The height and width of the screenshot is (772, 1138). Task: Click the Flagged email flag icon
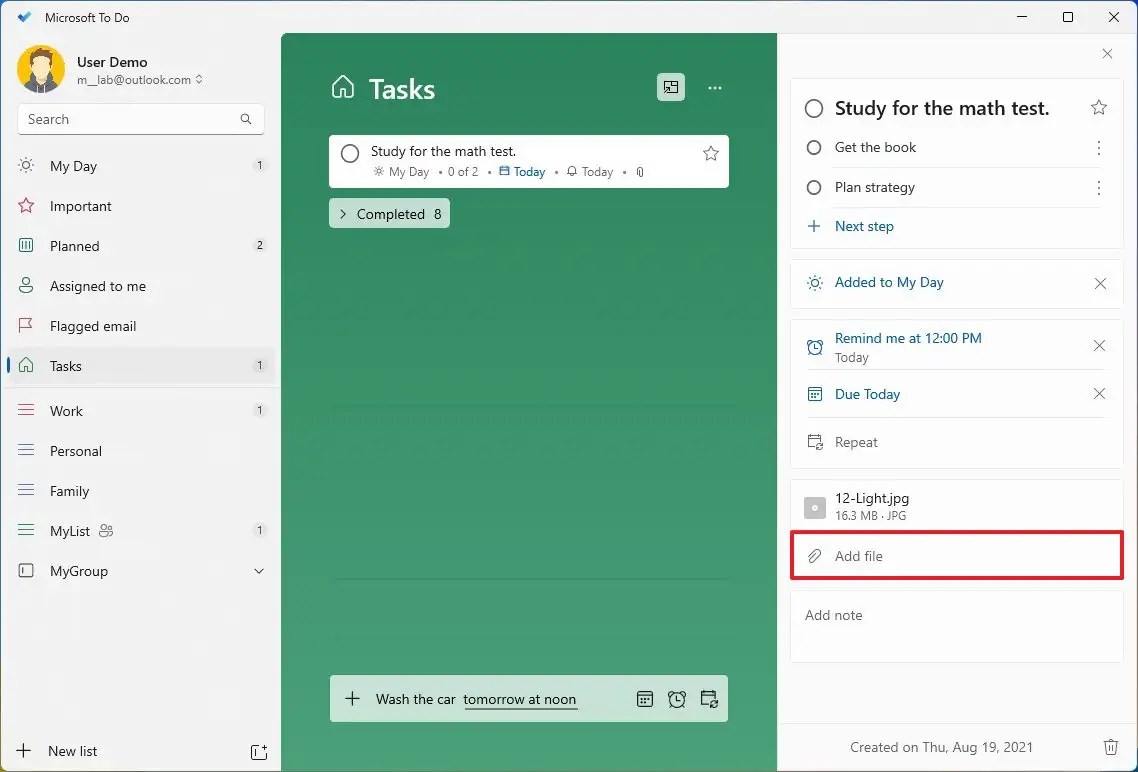tap(25, 326)
